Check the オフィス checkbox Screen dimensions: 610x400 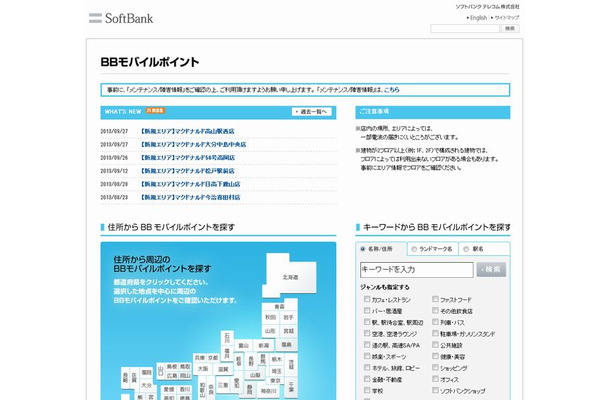point(435,379)
